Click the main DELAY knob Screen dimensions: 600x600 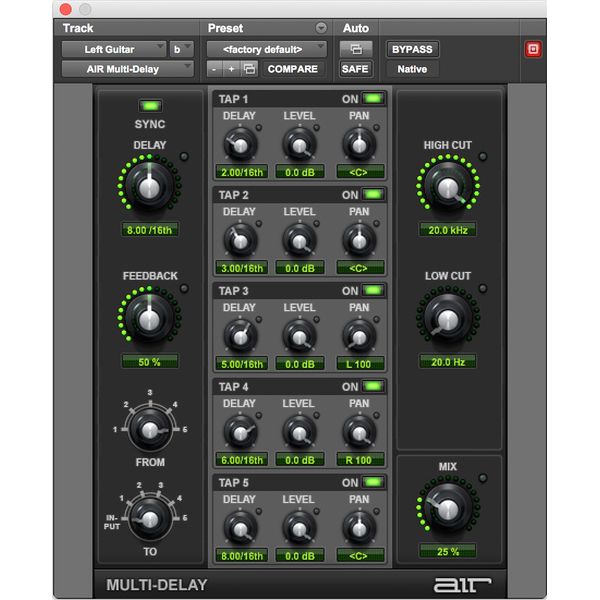point(149,186)
